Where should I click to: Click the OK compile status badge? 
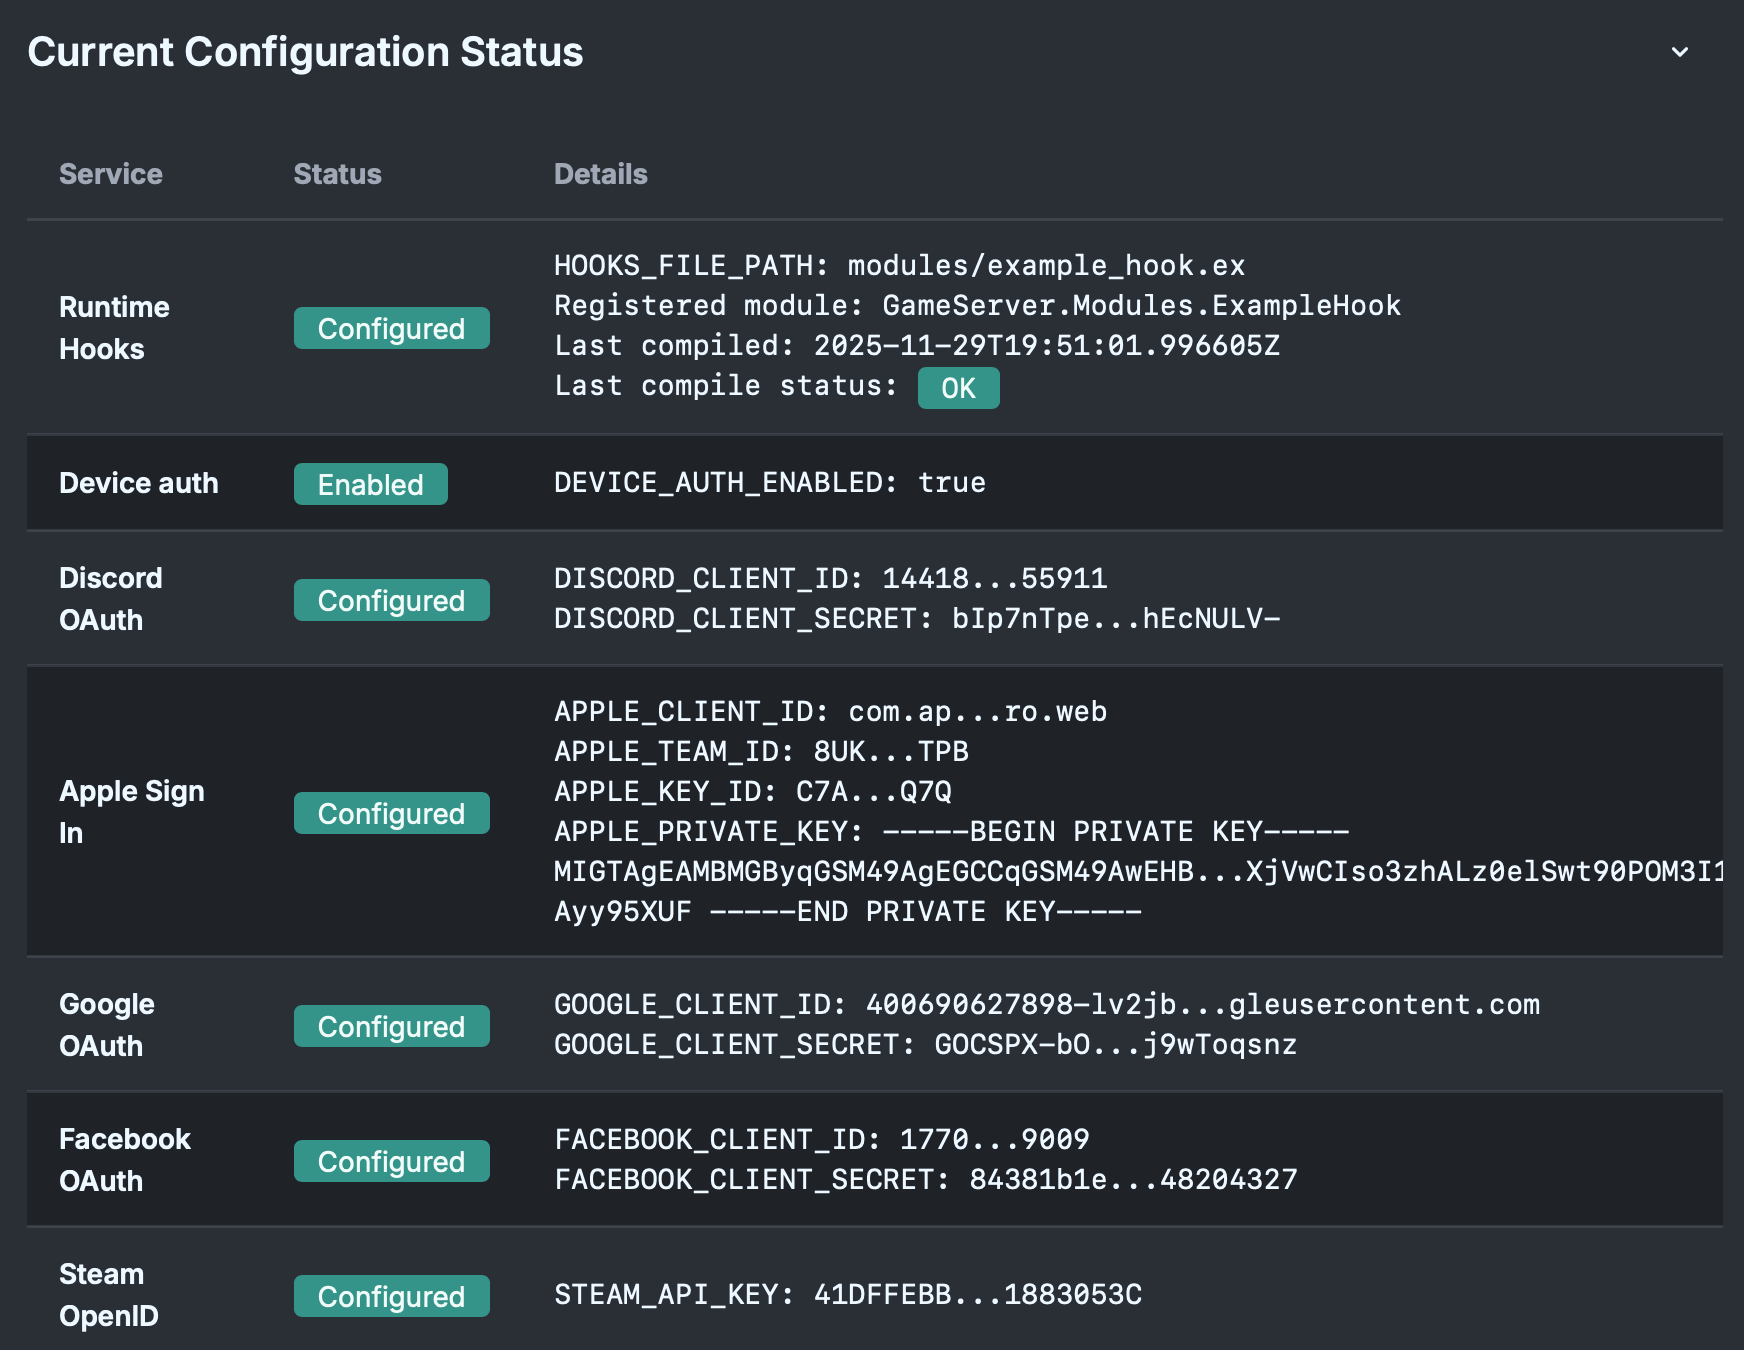[x=957, y=388]
